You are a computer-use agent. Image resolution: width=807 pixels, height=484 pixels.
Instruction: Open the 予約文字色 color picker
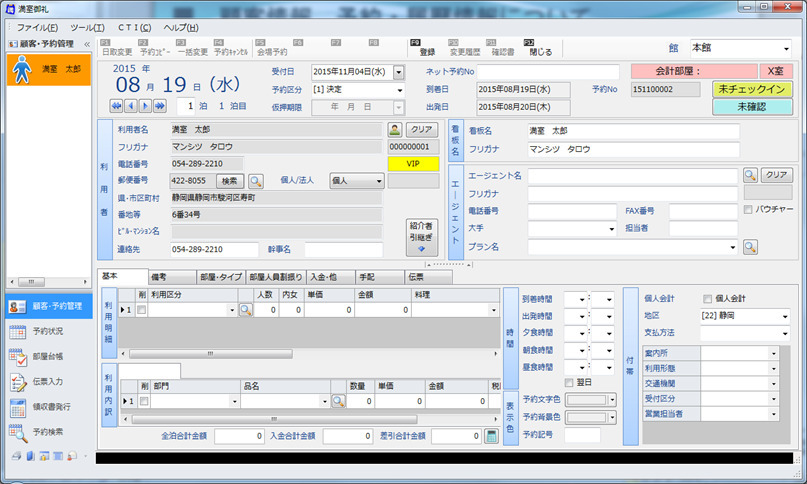coord(591,400)
